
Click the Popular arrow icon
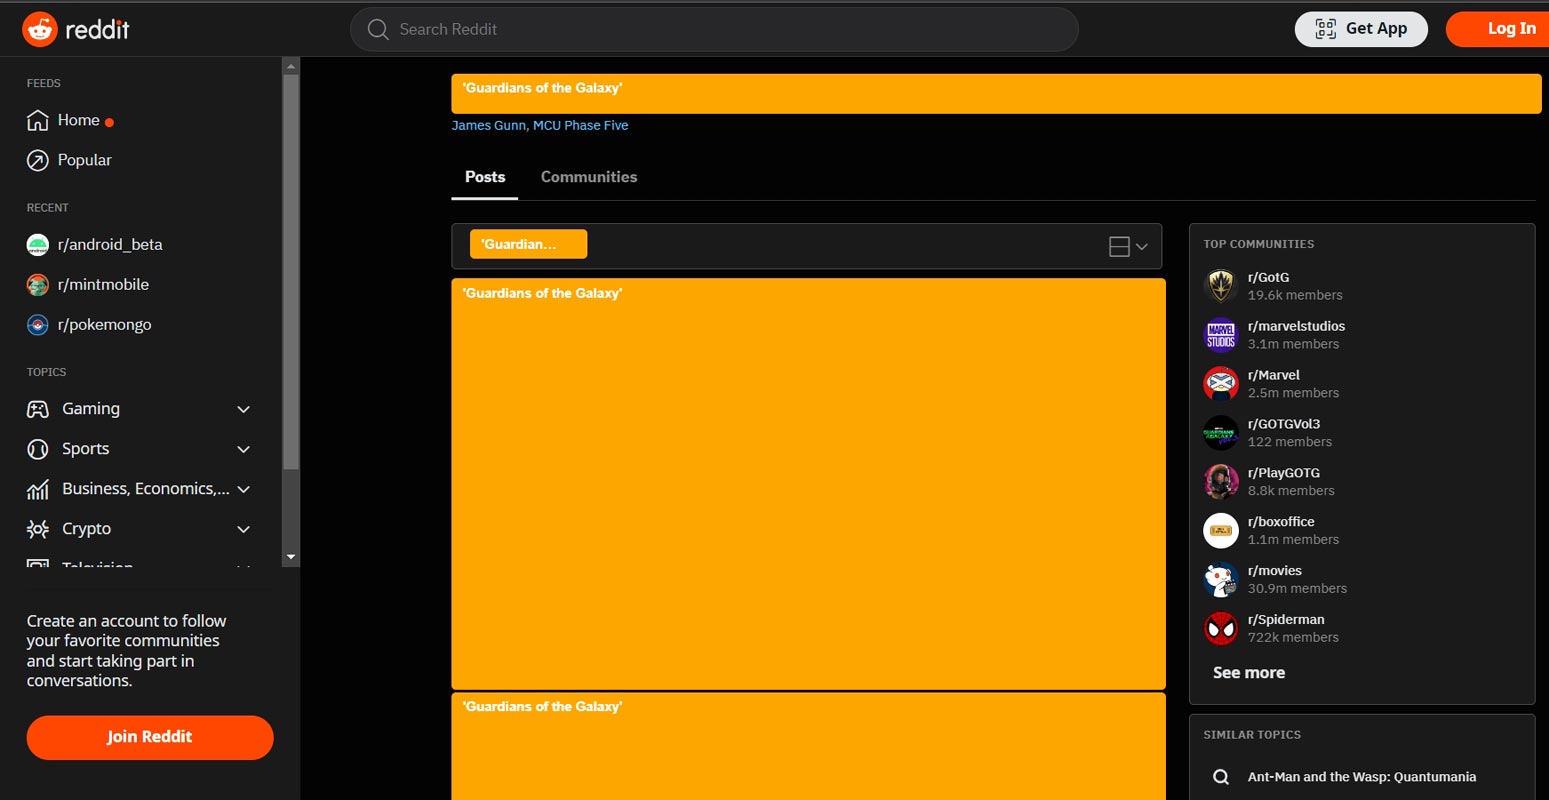pyautogui.click(x=37, y=160)
